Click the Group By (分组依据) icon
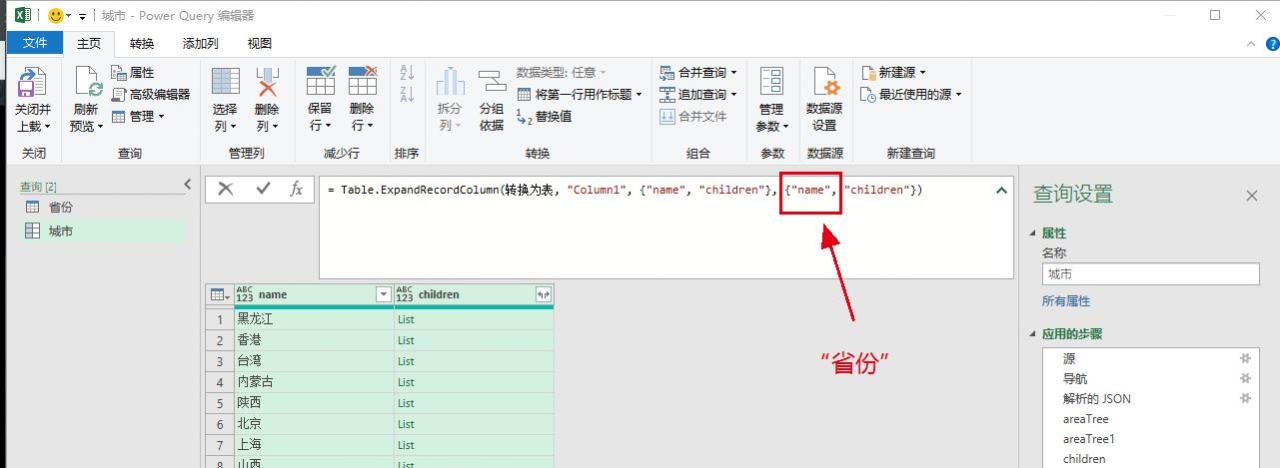Image resolution: width=1280 pixels, height=468 pixels. pyautogui.click(x=491, y=82)
